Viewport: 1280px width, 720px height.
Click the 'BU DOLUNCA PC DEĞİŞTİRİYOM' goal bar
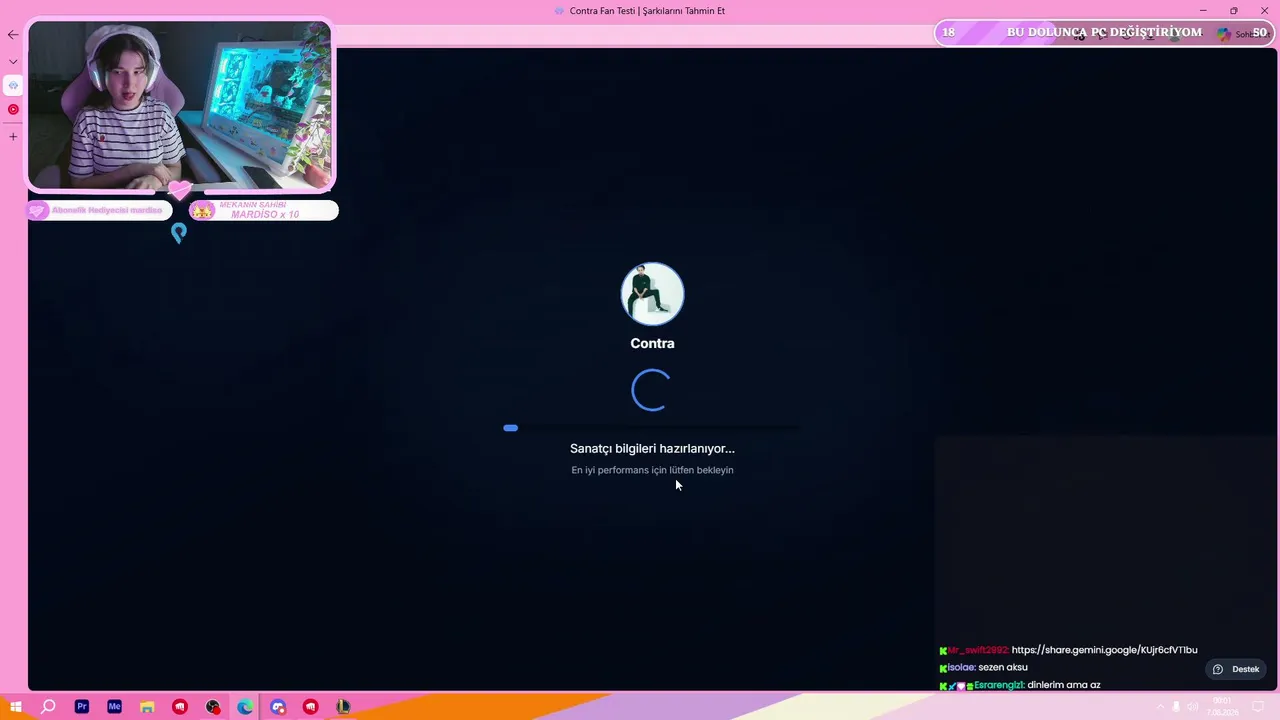click(x=1104, y=33)
